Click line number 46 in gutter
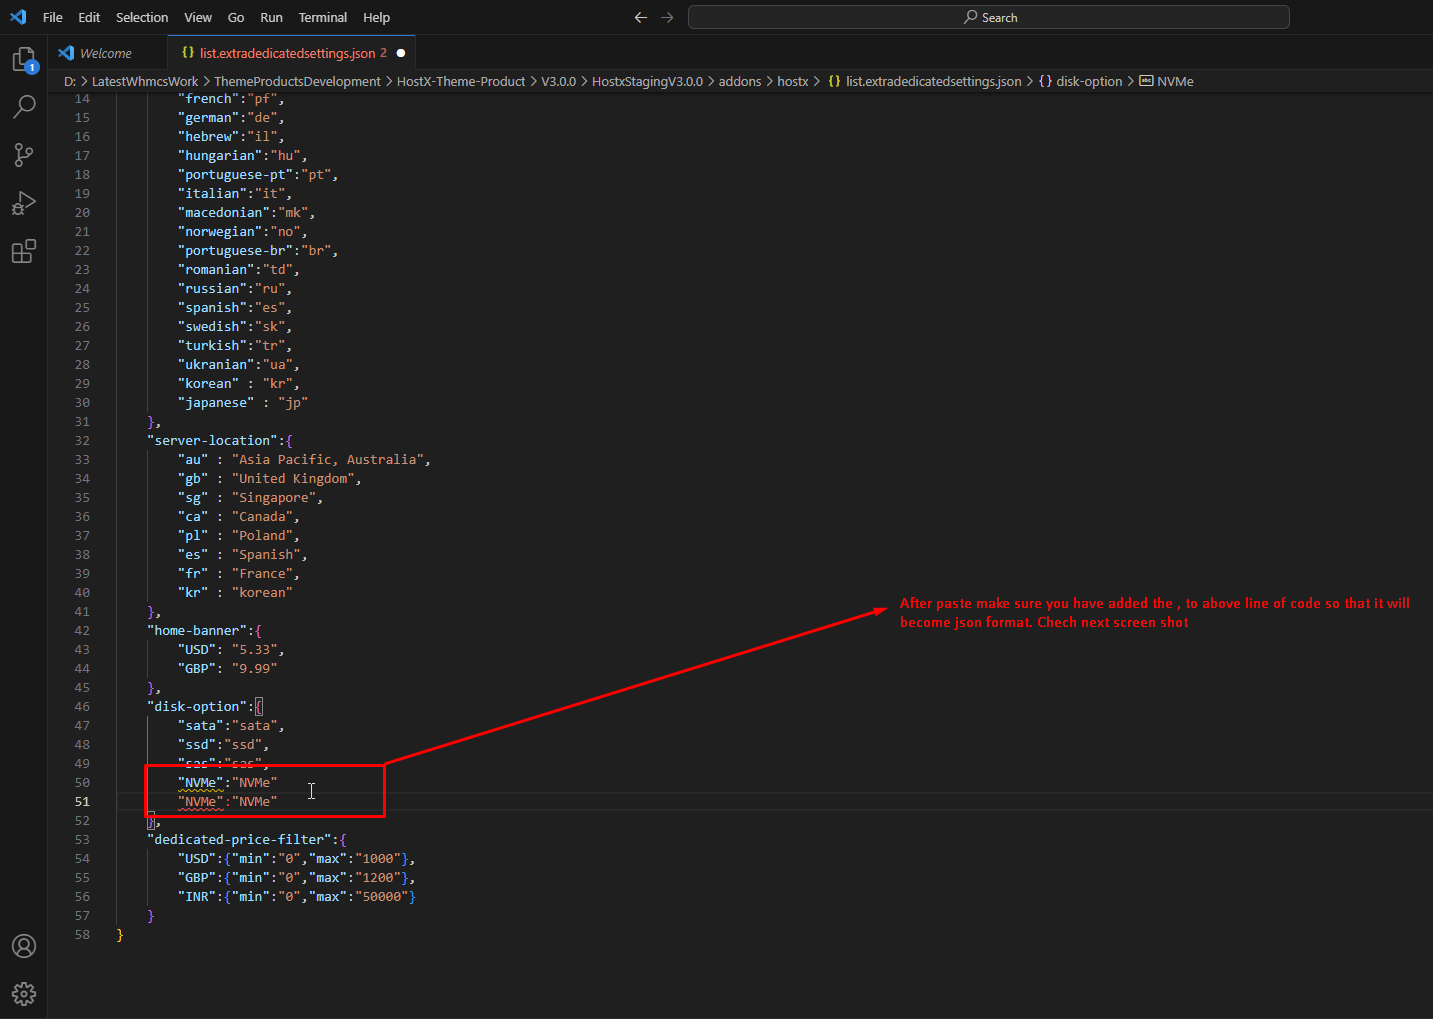 click(82, 706)
